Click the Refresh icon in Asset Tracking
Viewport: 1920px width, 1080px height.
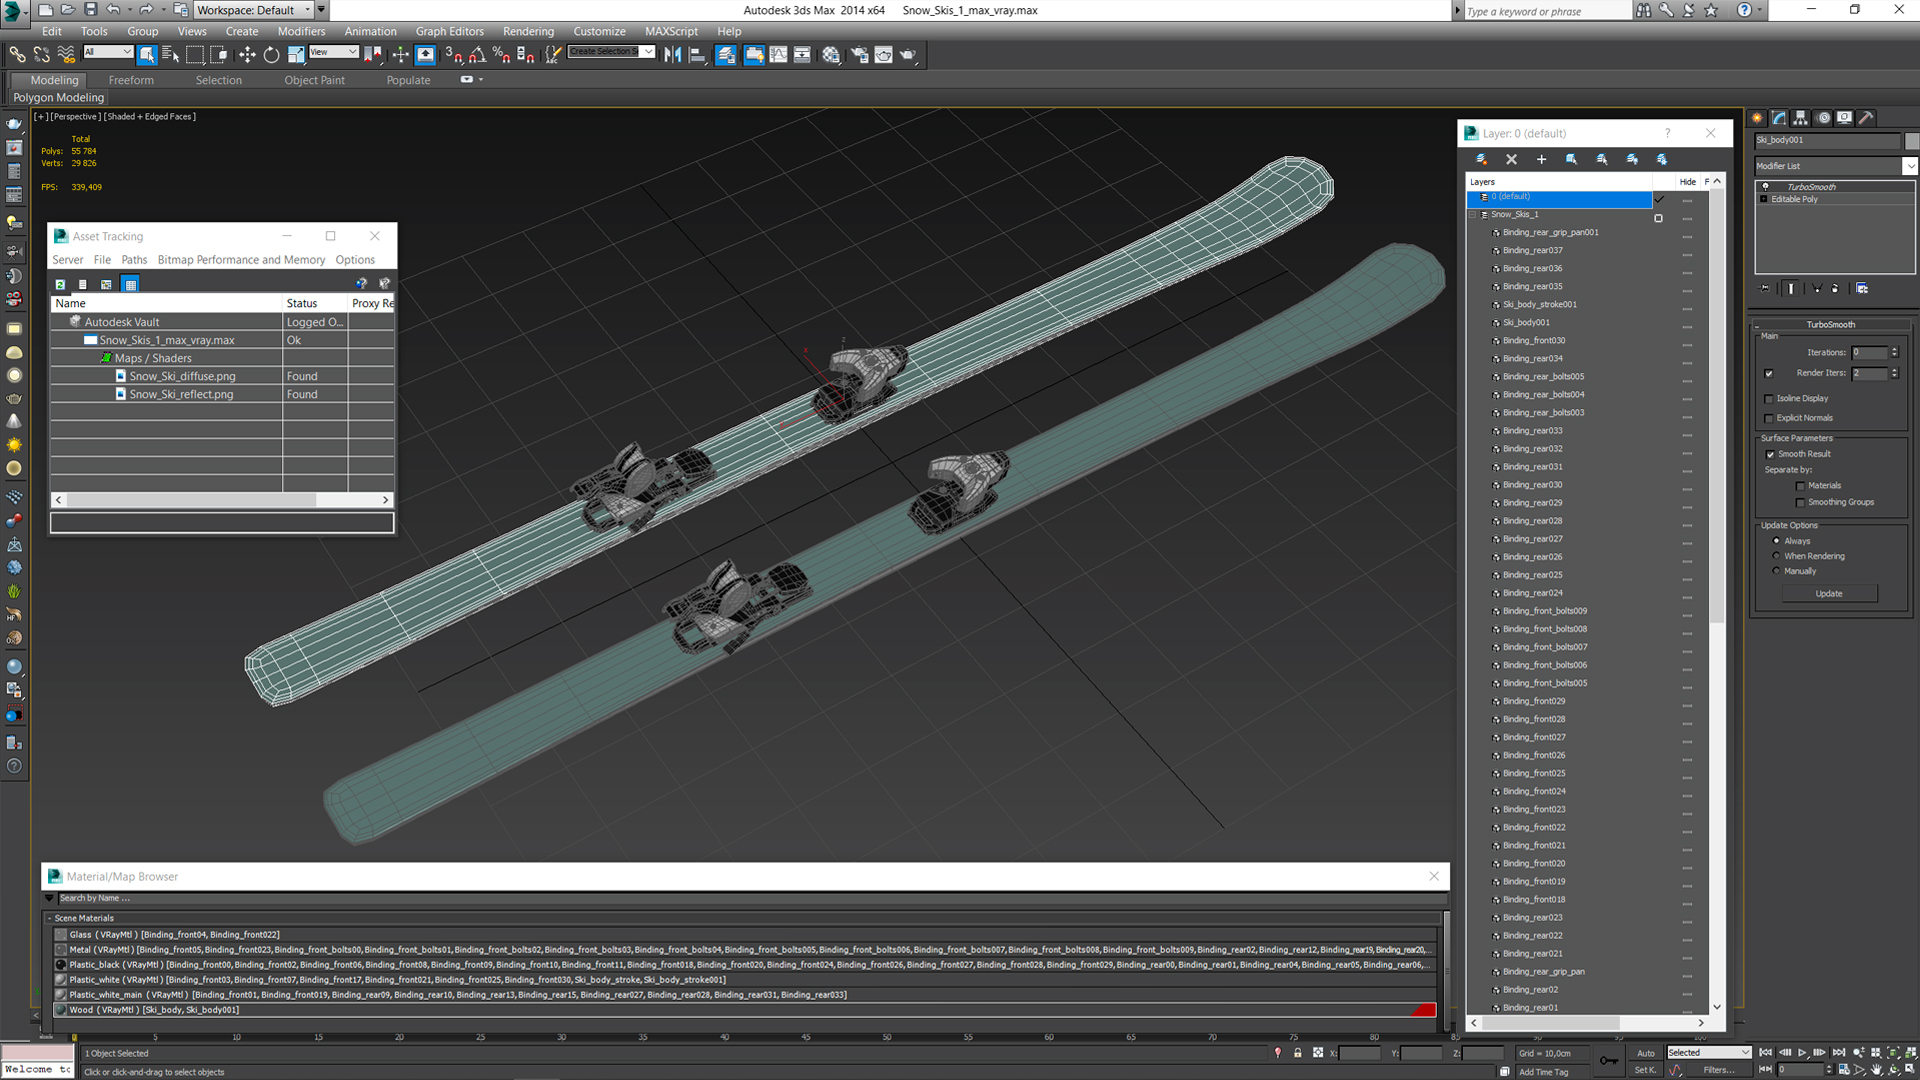pyautogui.click(x=60, y=284)
